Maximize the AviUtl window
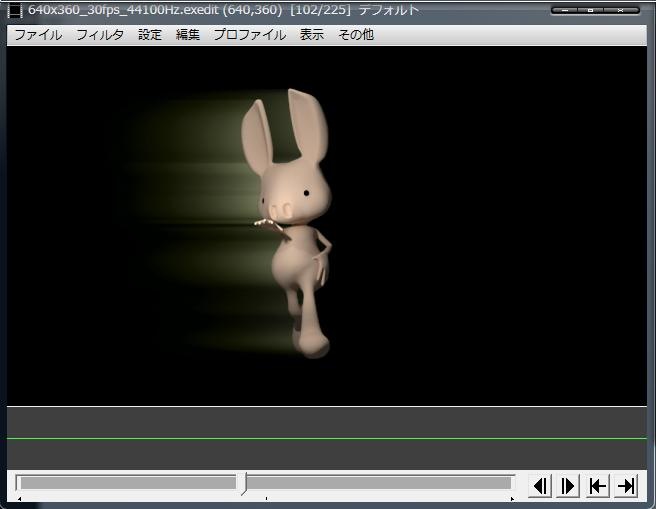 pyautogui.click(x=590, y=10)
